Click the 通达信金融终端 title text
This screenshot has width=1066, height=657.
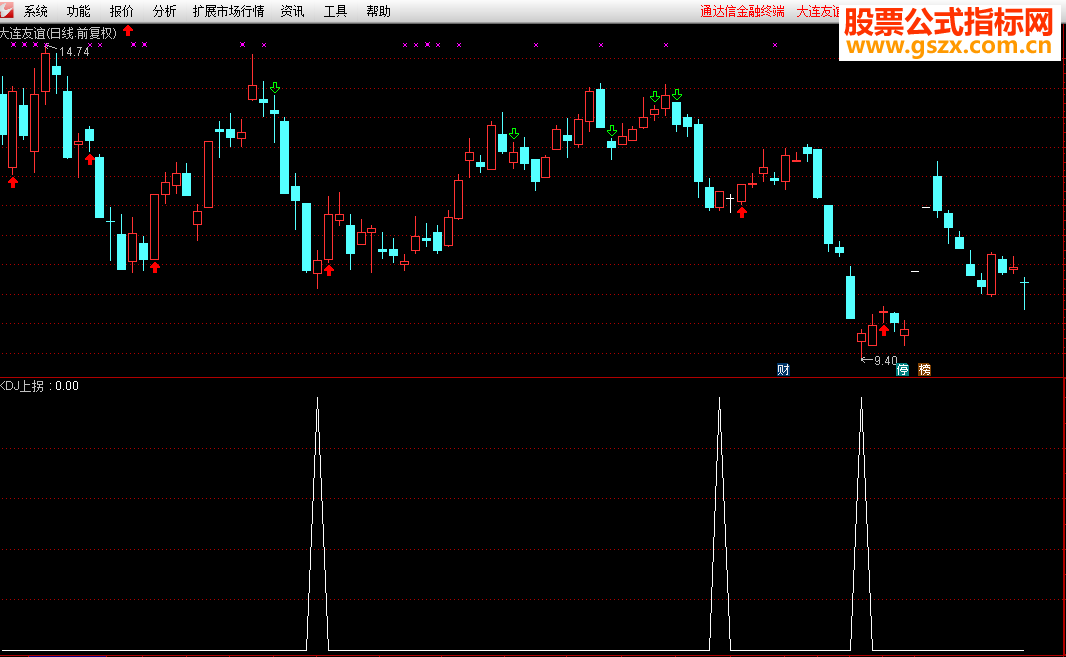(x=742, y=11)
